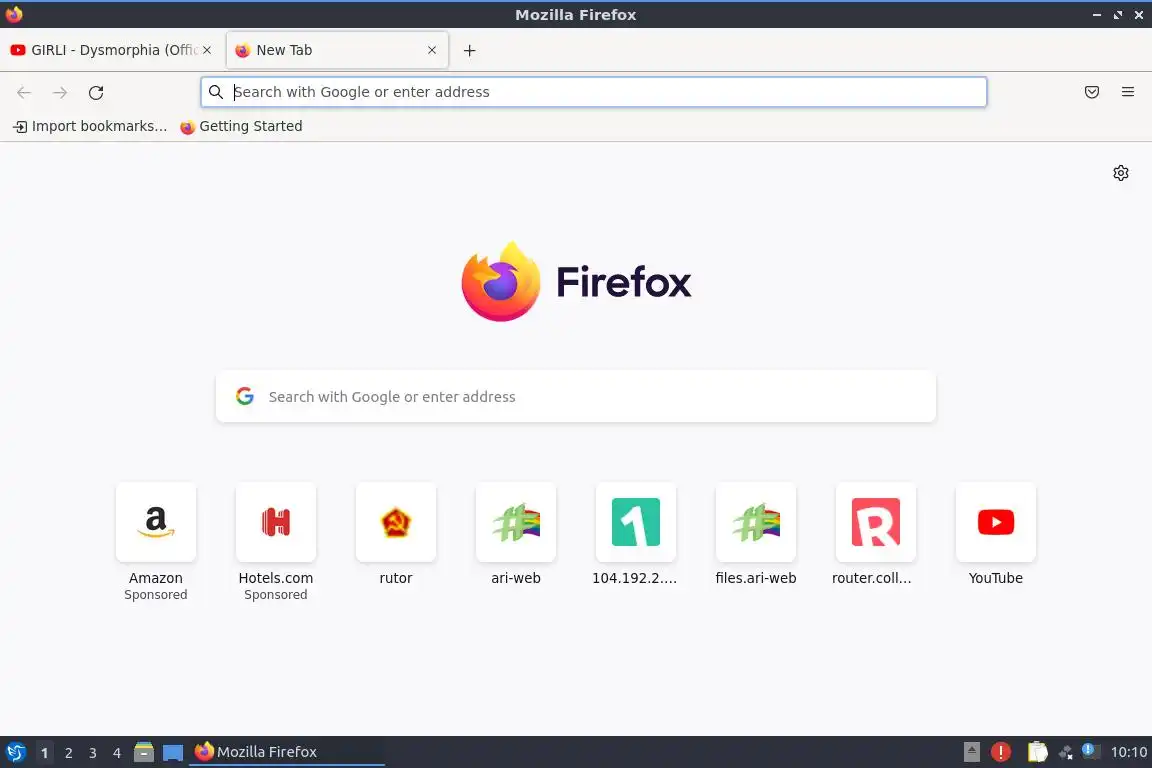Screen dimensions: 1152x768
Task: Reload the current page
Action: pos(96,93)
